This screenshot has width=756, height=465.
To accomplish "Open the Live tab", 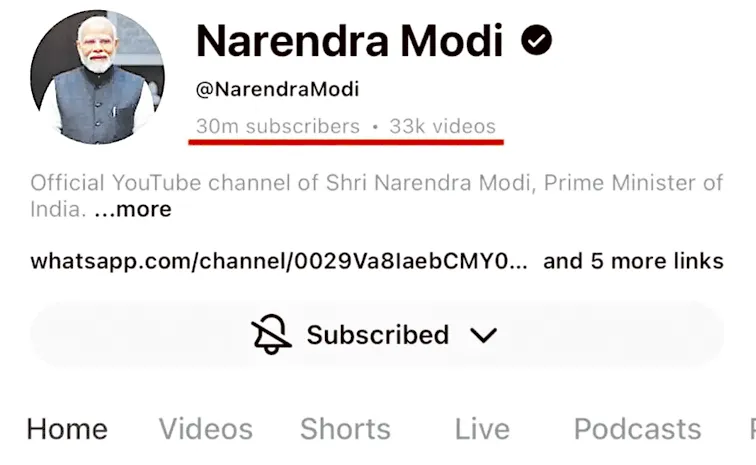I will click(x=482, y=429).
